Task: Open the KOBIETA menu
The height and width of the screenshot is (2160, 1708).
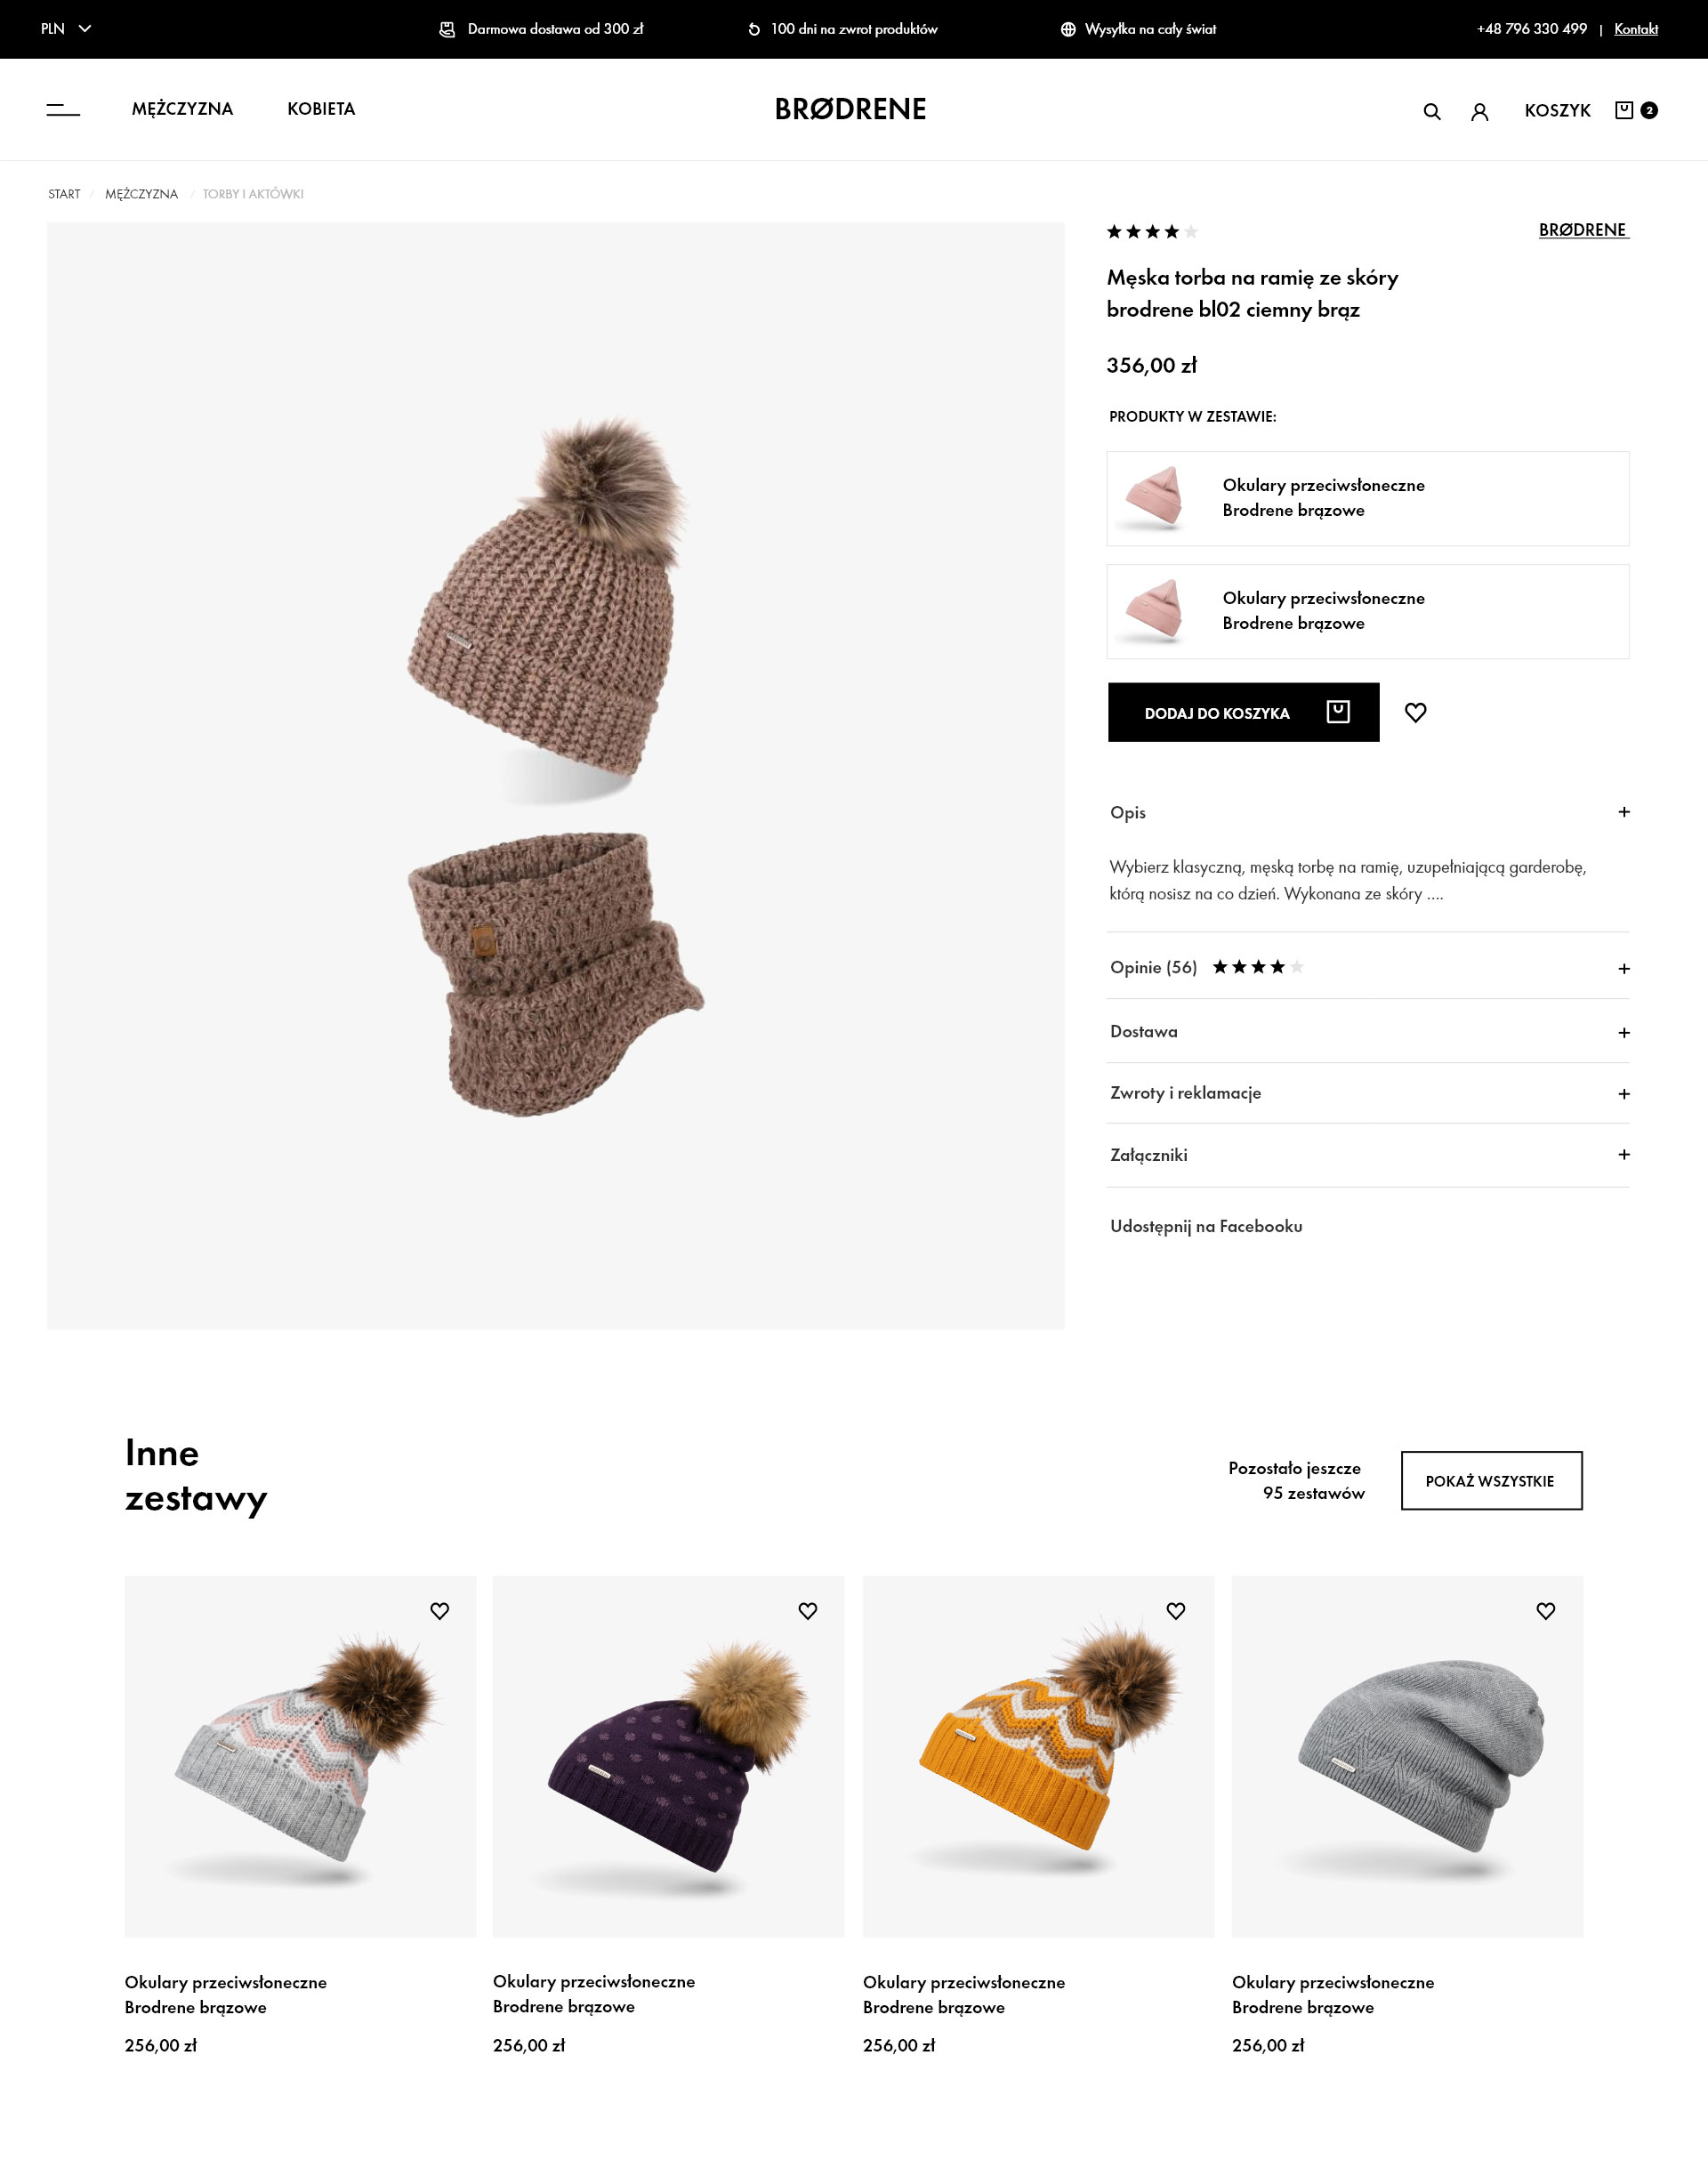Action: click(x=321, y=109)
